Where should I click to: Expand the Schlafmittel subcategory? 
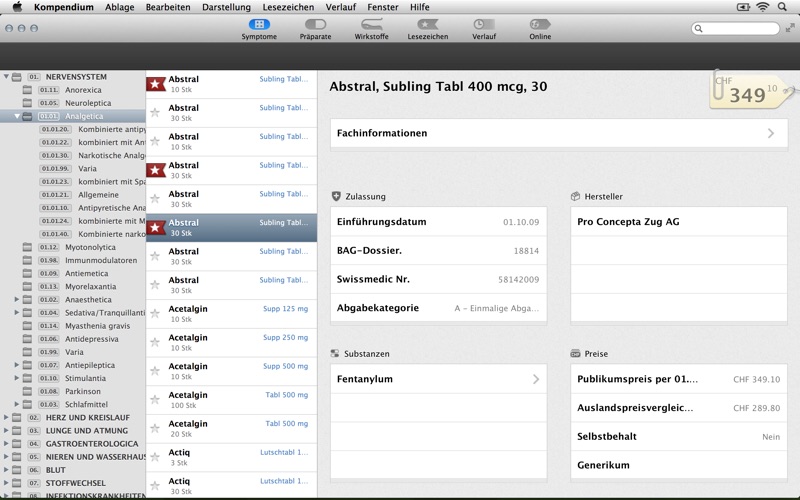pos(17,404)
